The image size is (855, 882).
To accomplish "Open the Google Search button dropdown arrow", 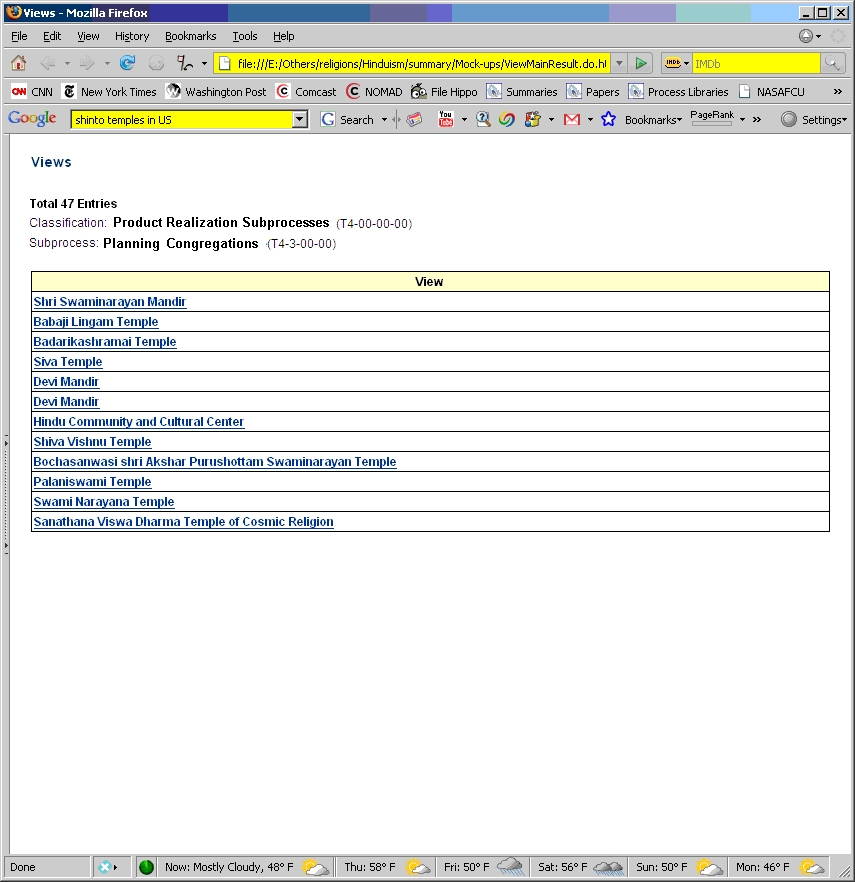I will pyautogui.click(x=384, y=120).
